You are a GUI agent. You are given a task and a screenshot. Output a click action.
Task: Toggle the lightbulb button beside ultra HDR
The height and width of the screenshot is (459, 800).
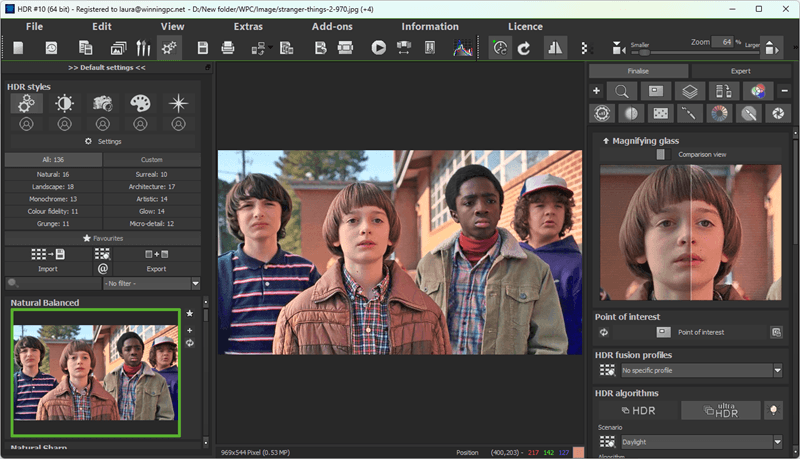pos(773,410)
